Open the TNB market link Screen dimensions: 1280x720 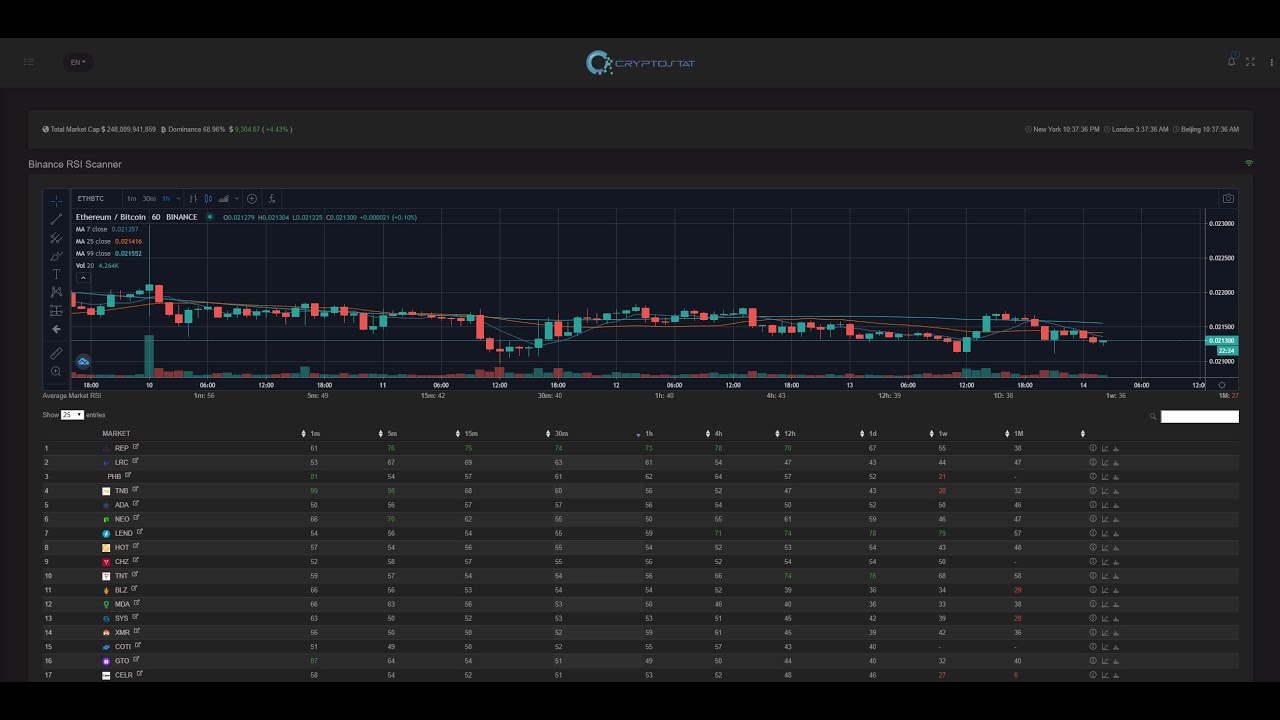pos(121,491)
